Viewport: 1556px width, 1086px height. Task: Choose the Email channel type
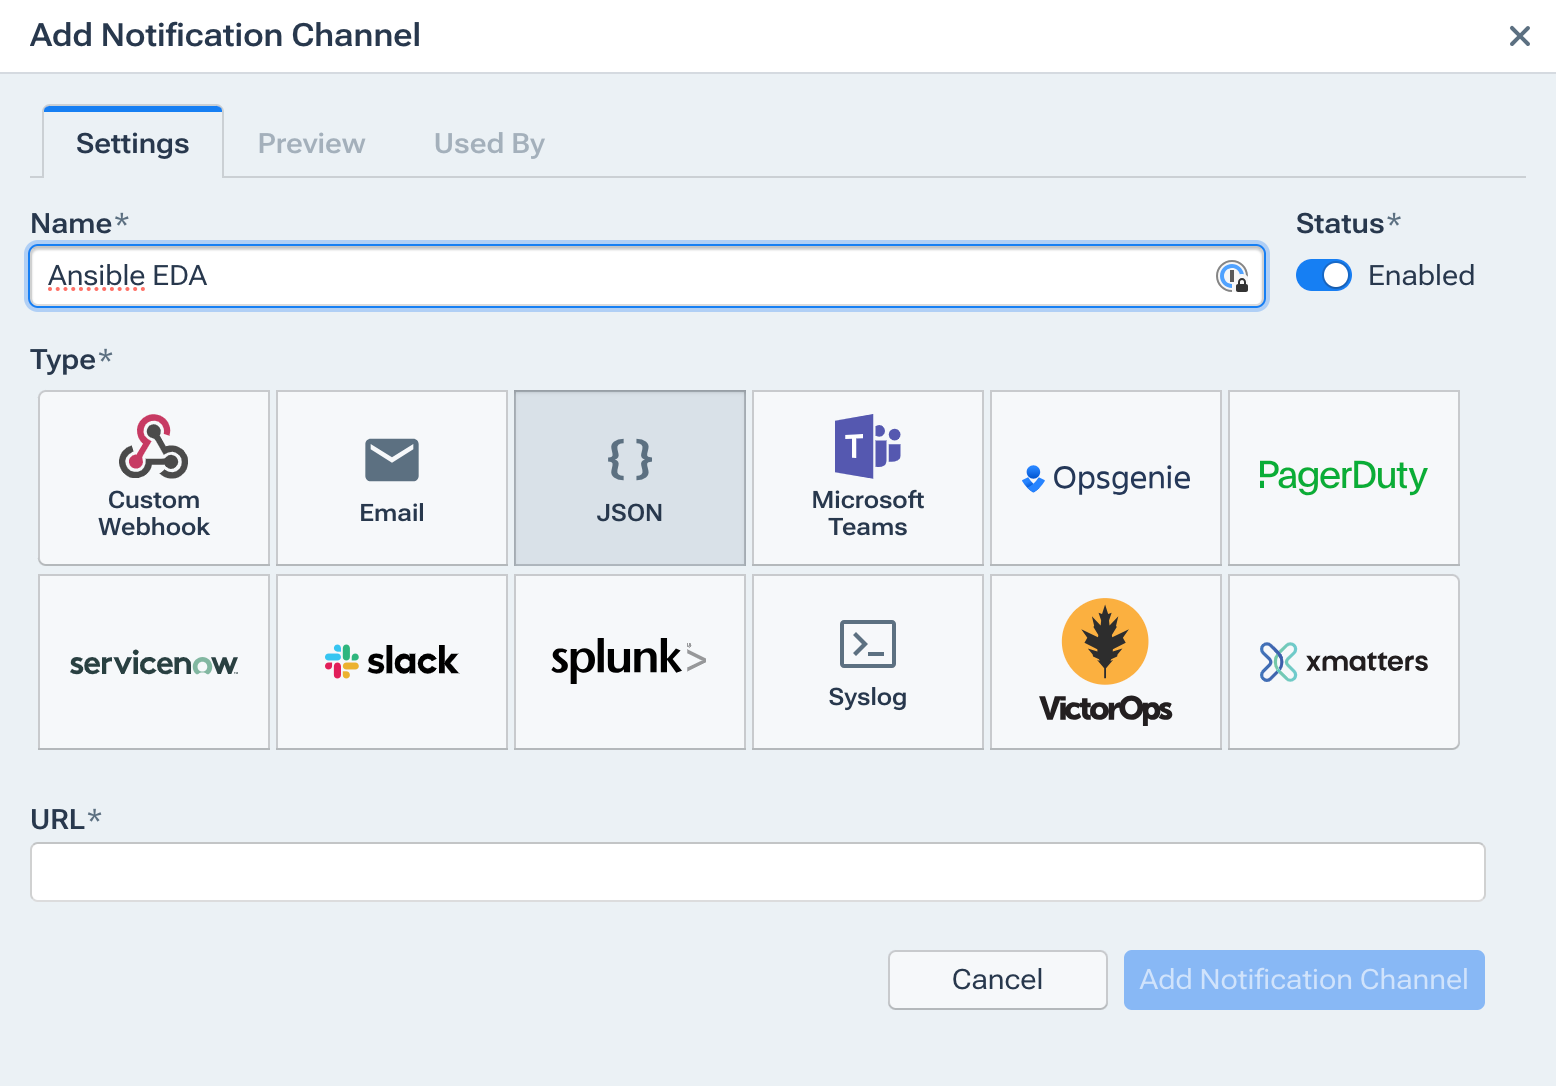click(392, 478)
